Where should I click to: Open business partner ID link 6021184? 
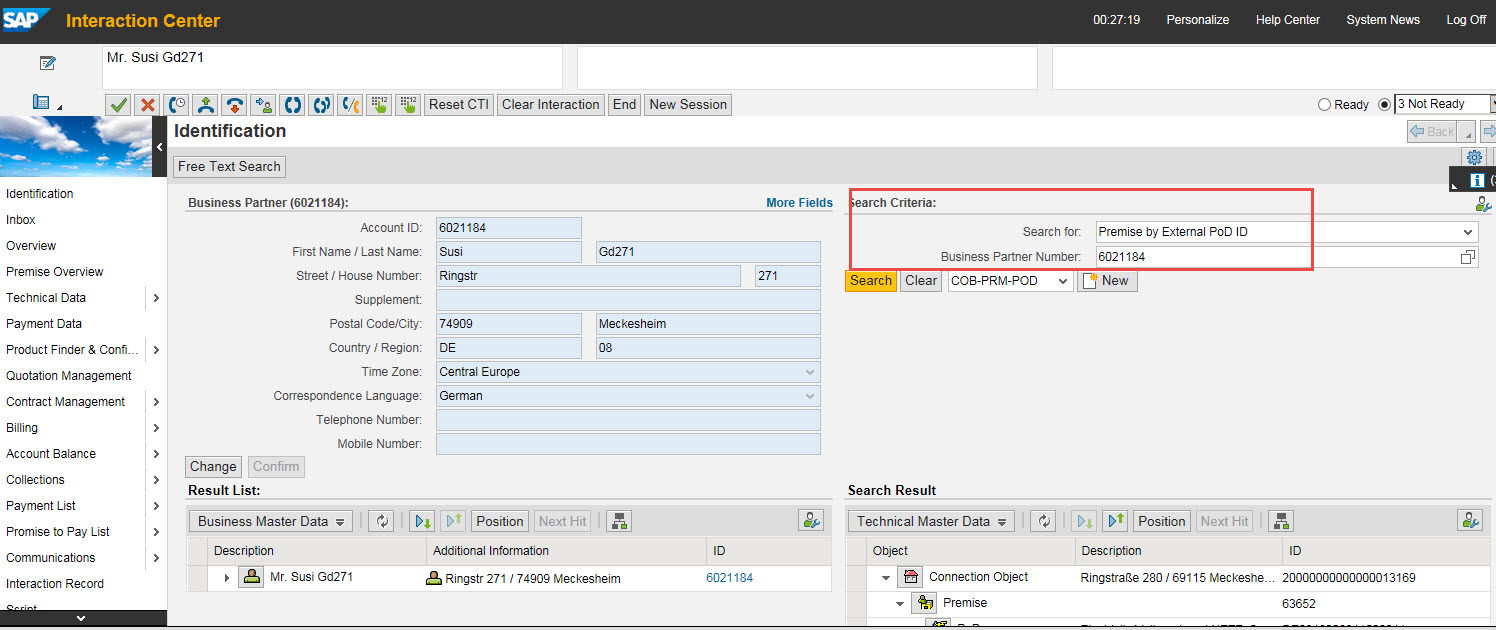(730, 578)
